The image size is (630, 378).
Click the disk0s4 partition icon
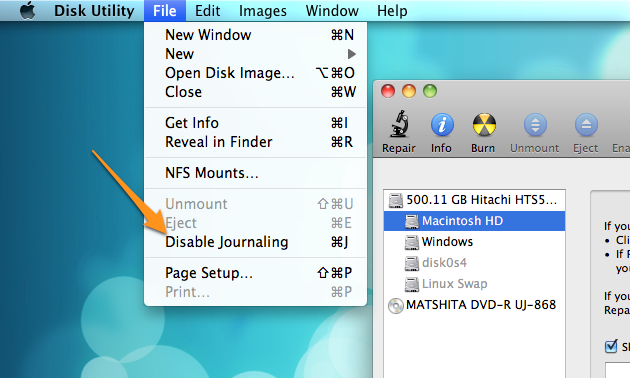pyautogui.click(x=412, y=263)
